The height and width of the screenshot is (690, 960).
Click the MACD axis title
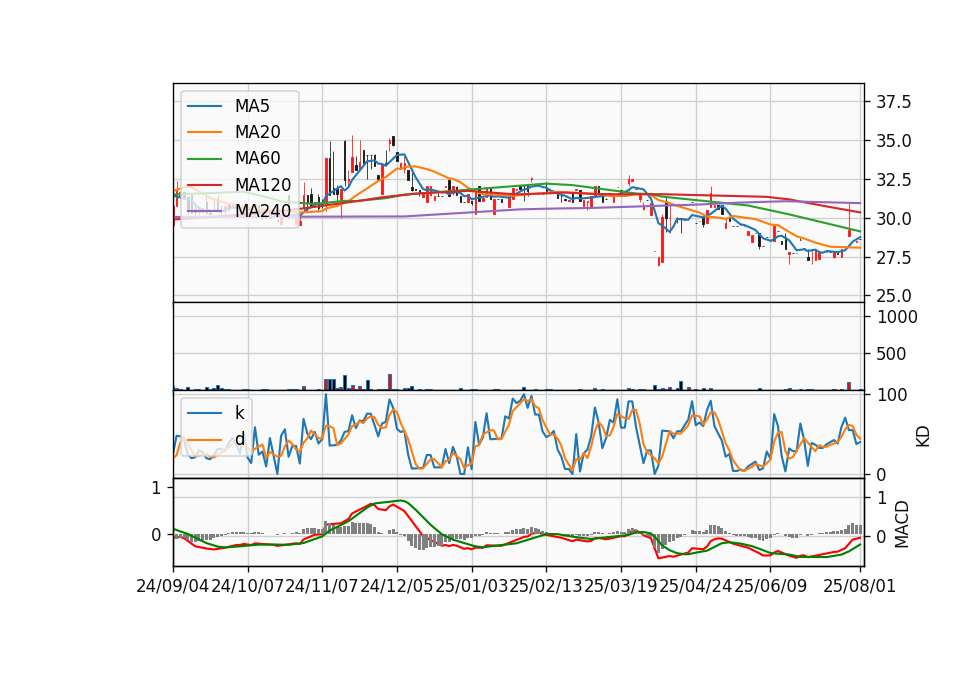click(902, 524)
